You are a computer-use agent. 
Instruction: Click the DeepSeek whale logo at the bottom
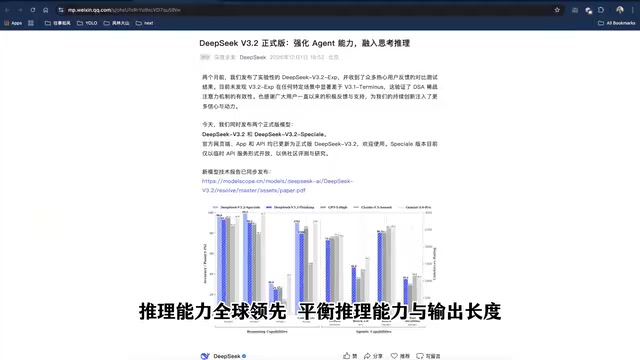205,356
